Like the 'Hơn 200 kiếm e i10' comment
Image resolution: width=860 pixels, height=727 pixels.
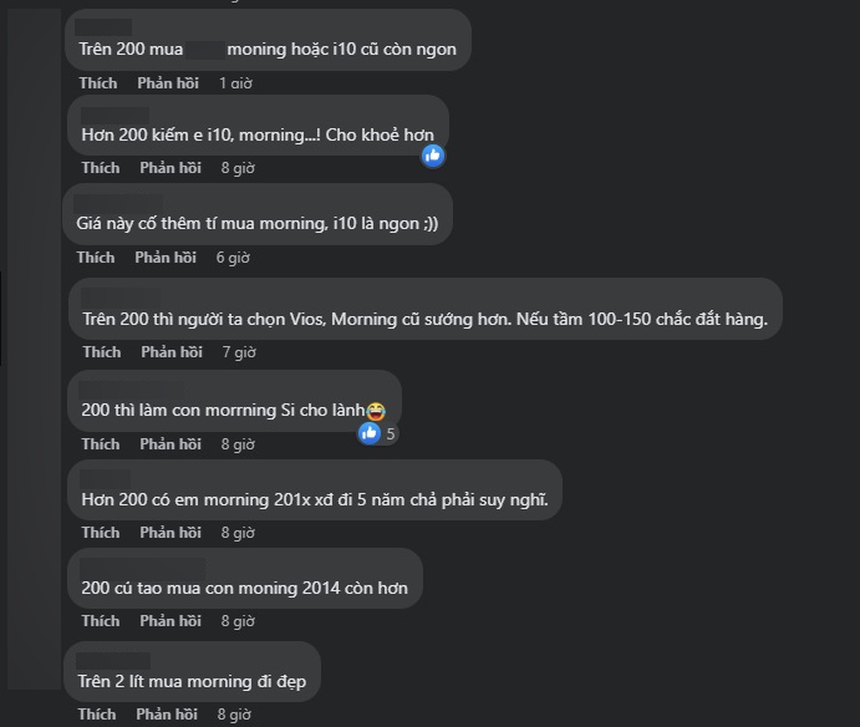coord(100,168)
